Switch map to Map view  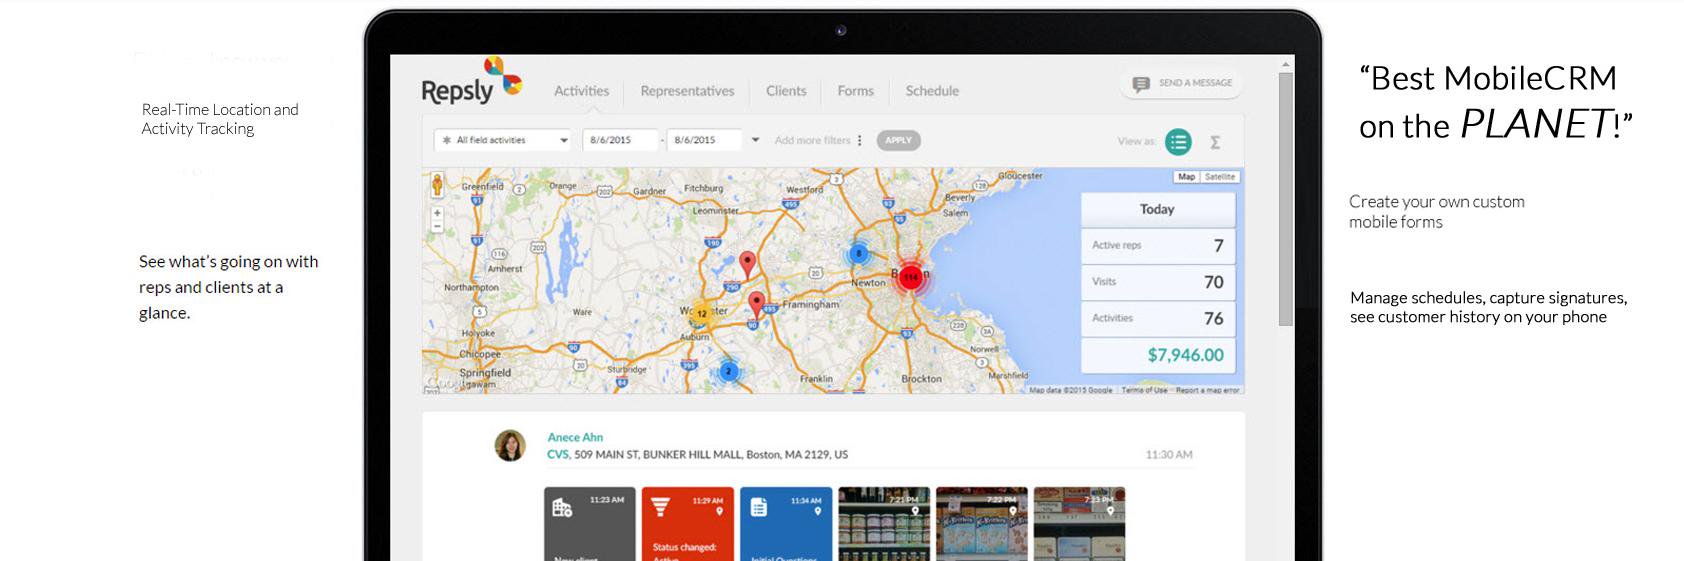coord(1186,177)
